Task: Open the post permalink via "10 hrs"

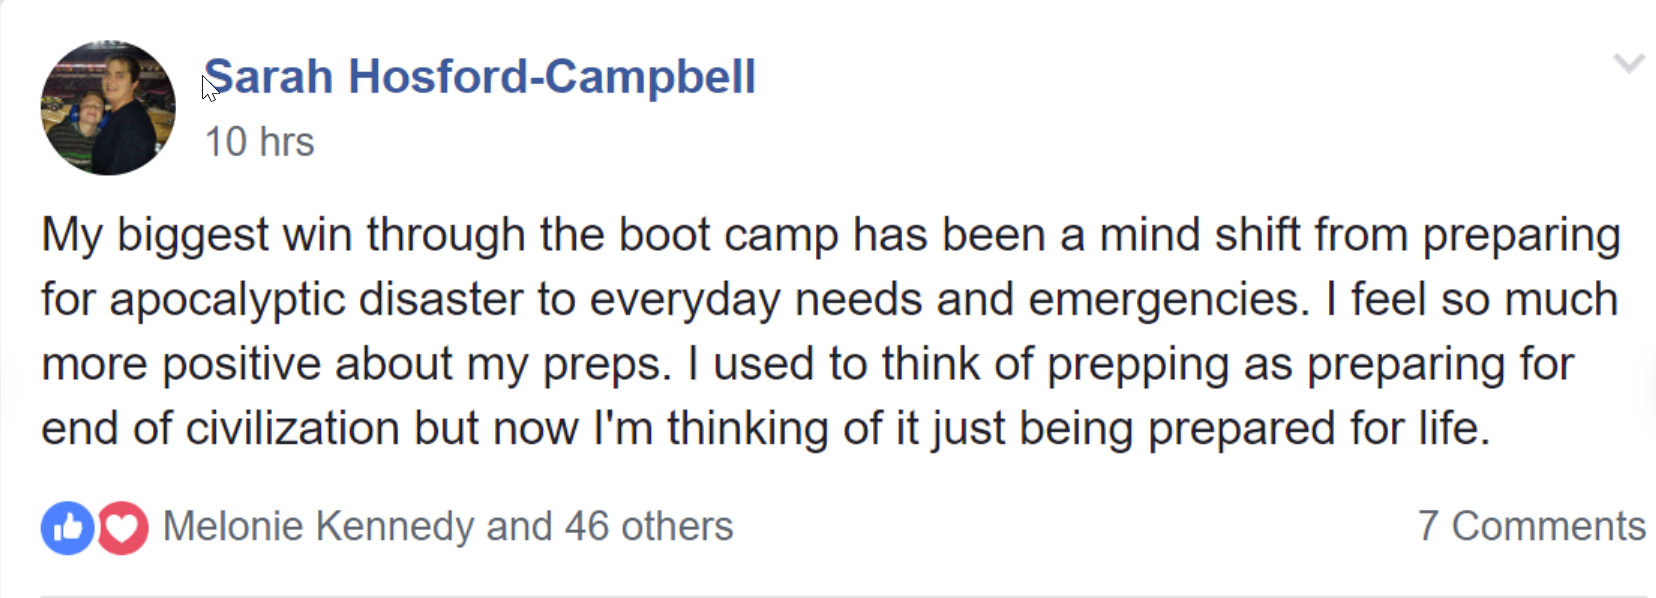Action: coord(259,142)
